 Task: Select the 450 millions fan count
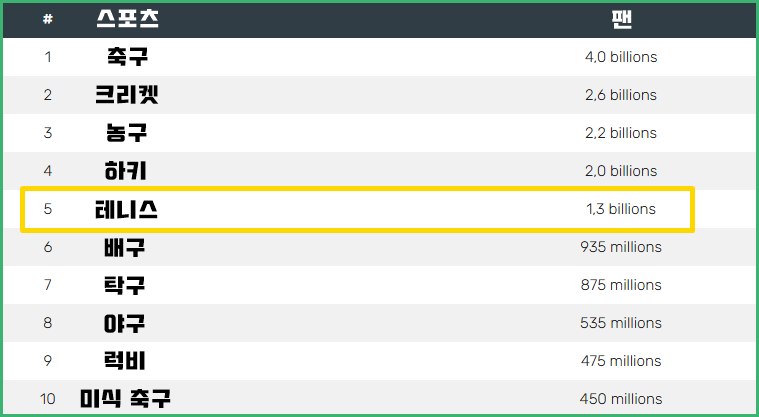click(621, 399)
